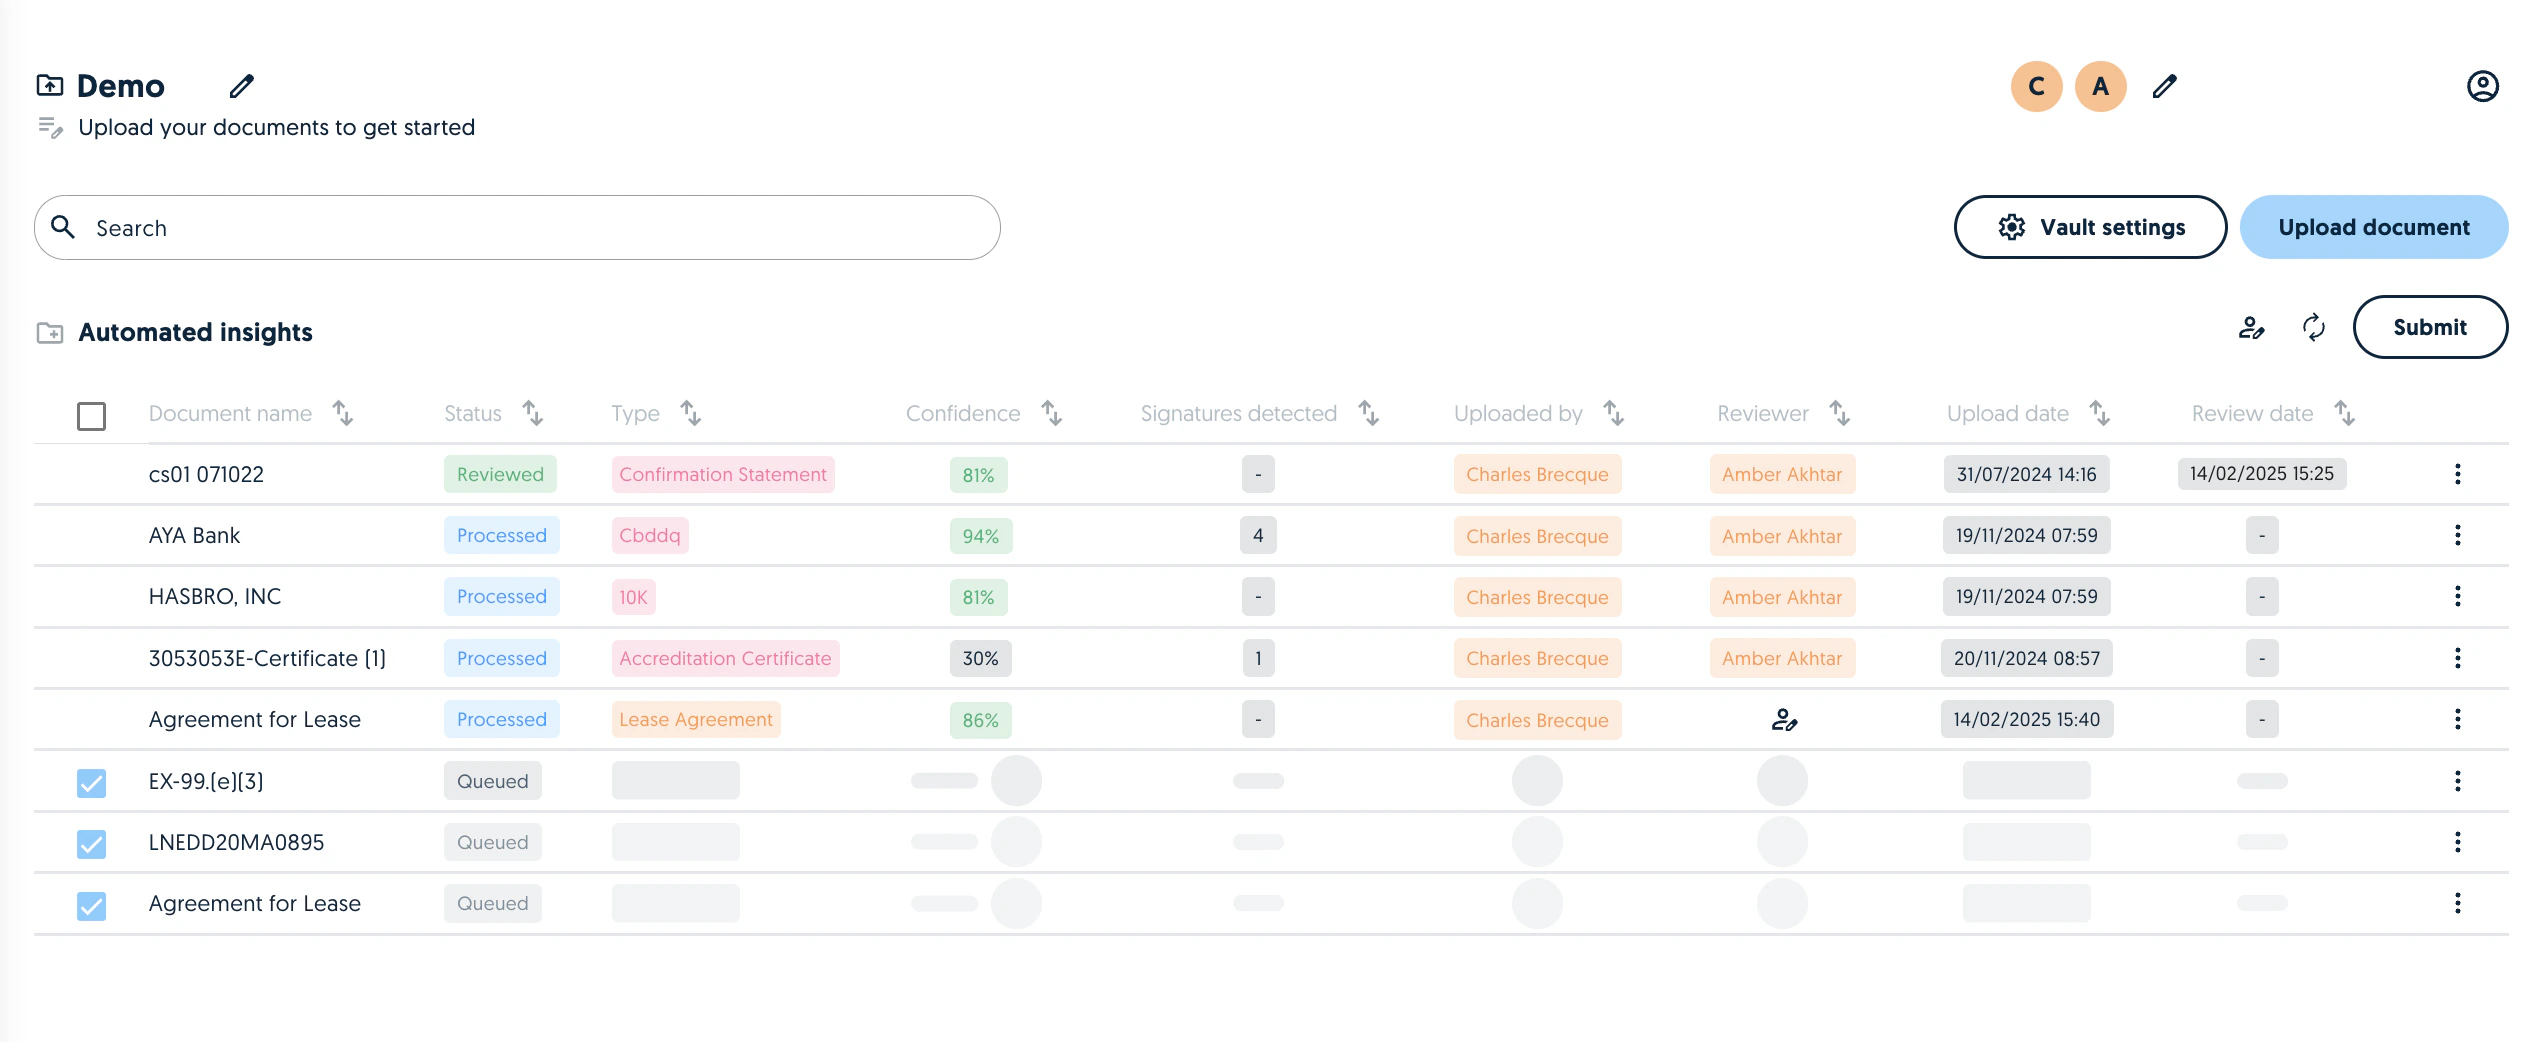
Task: Toggle the select-all checkbox in table header
Action: [91, 416]
